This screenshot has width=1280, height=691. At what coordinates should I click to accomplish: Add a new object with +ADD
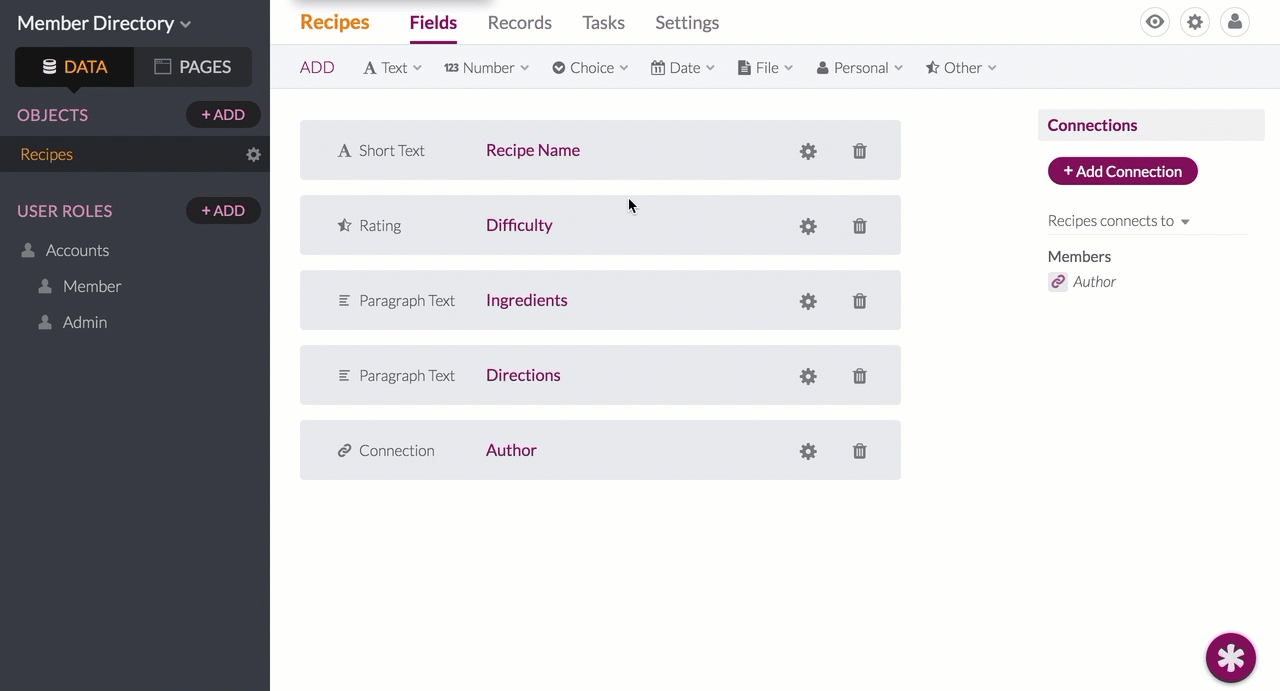pyautogui.click(x=223, y=115)
